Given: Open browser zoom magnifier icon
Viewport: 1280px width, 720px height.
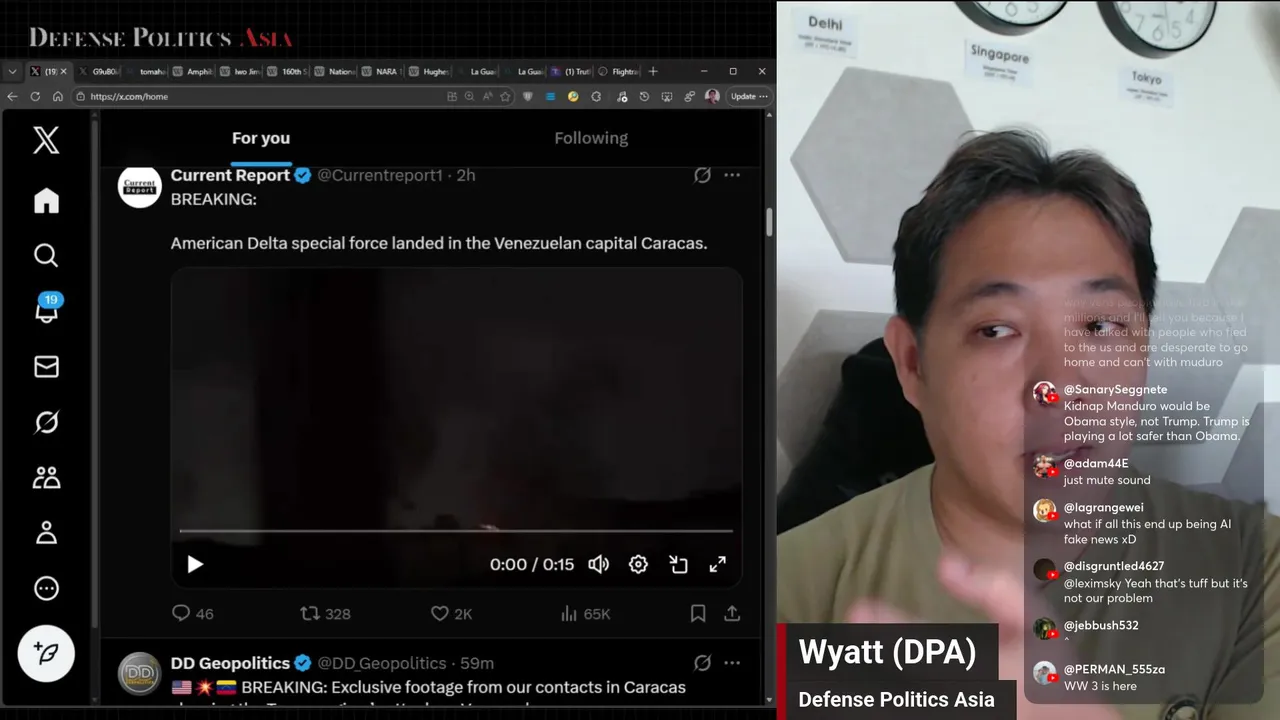Looking at the screenshot, I should (469, 96).
